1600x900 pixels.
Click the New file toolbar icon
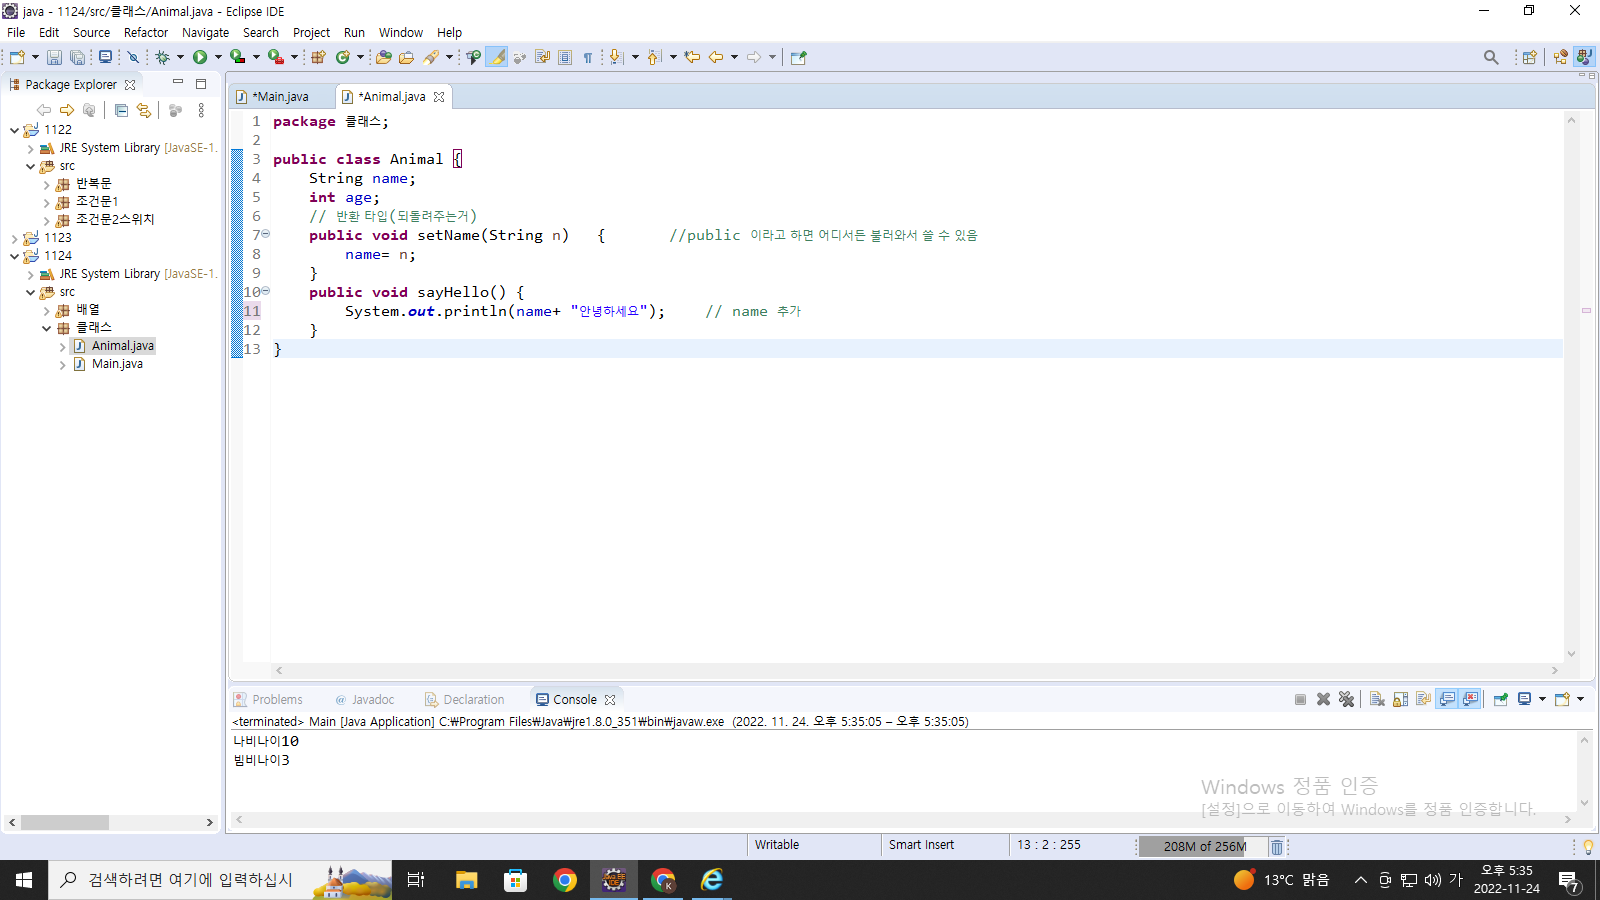point(17,57)
